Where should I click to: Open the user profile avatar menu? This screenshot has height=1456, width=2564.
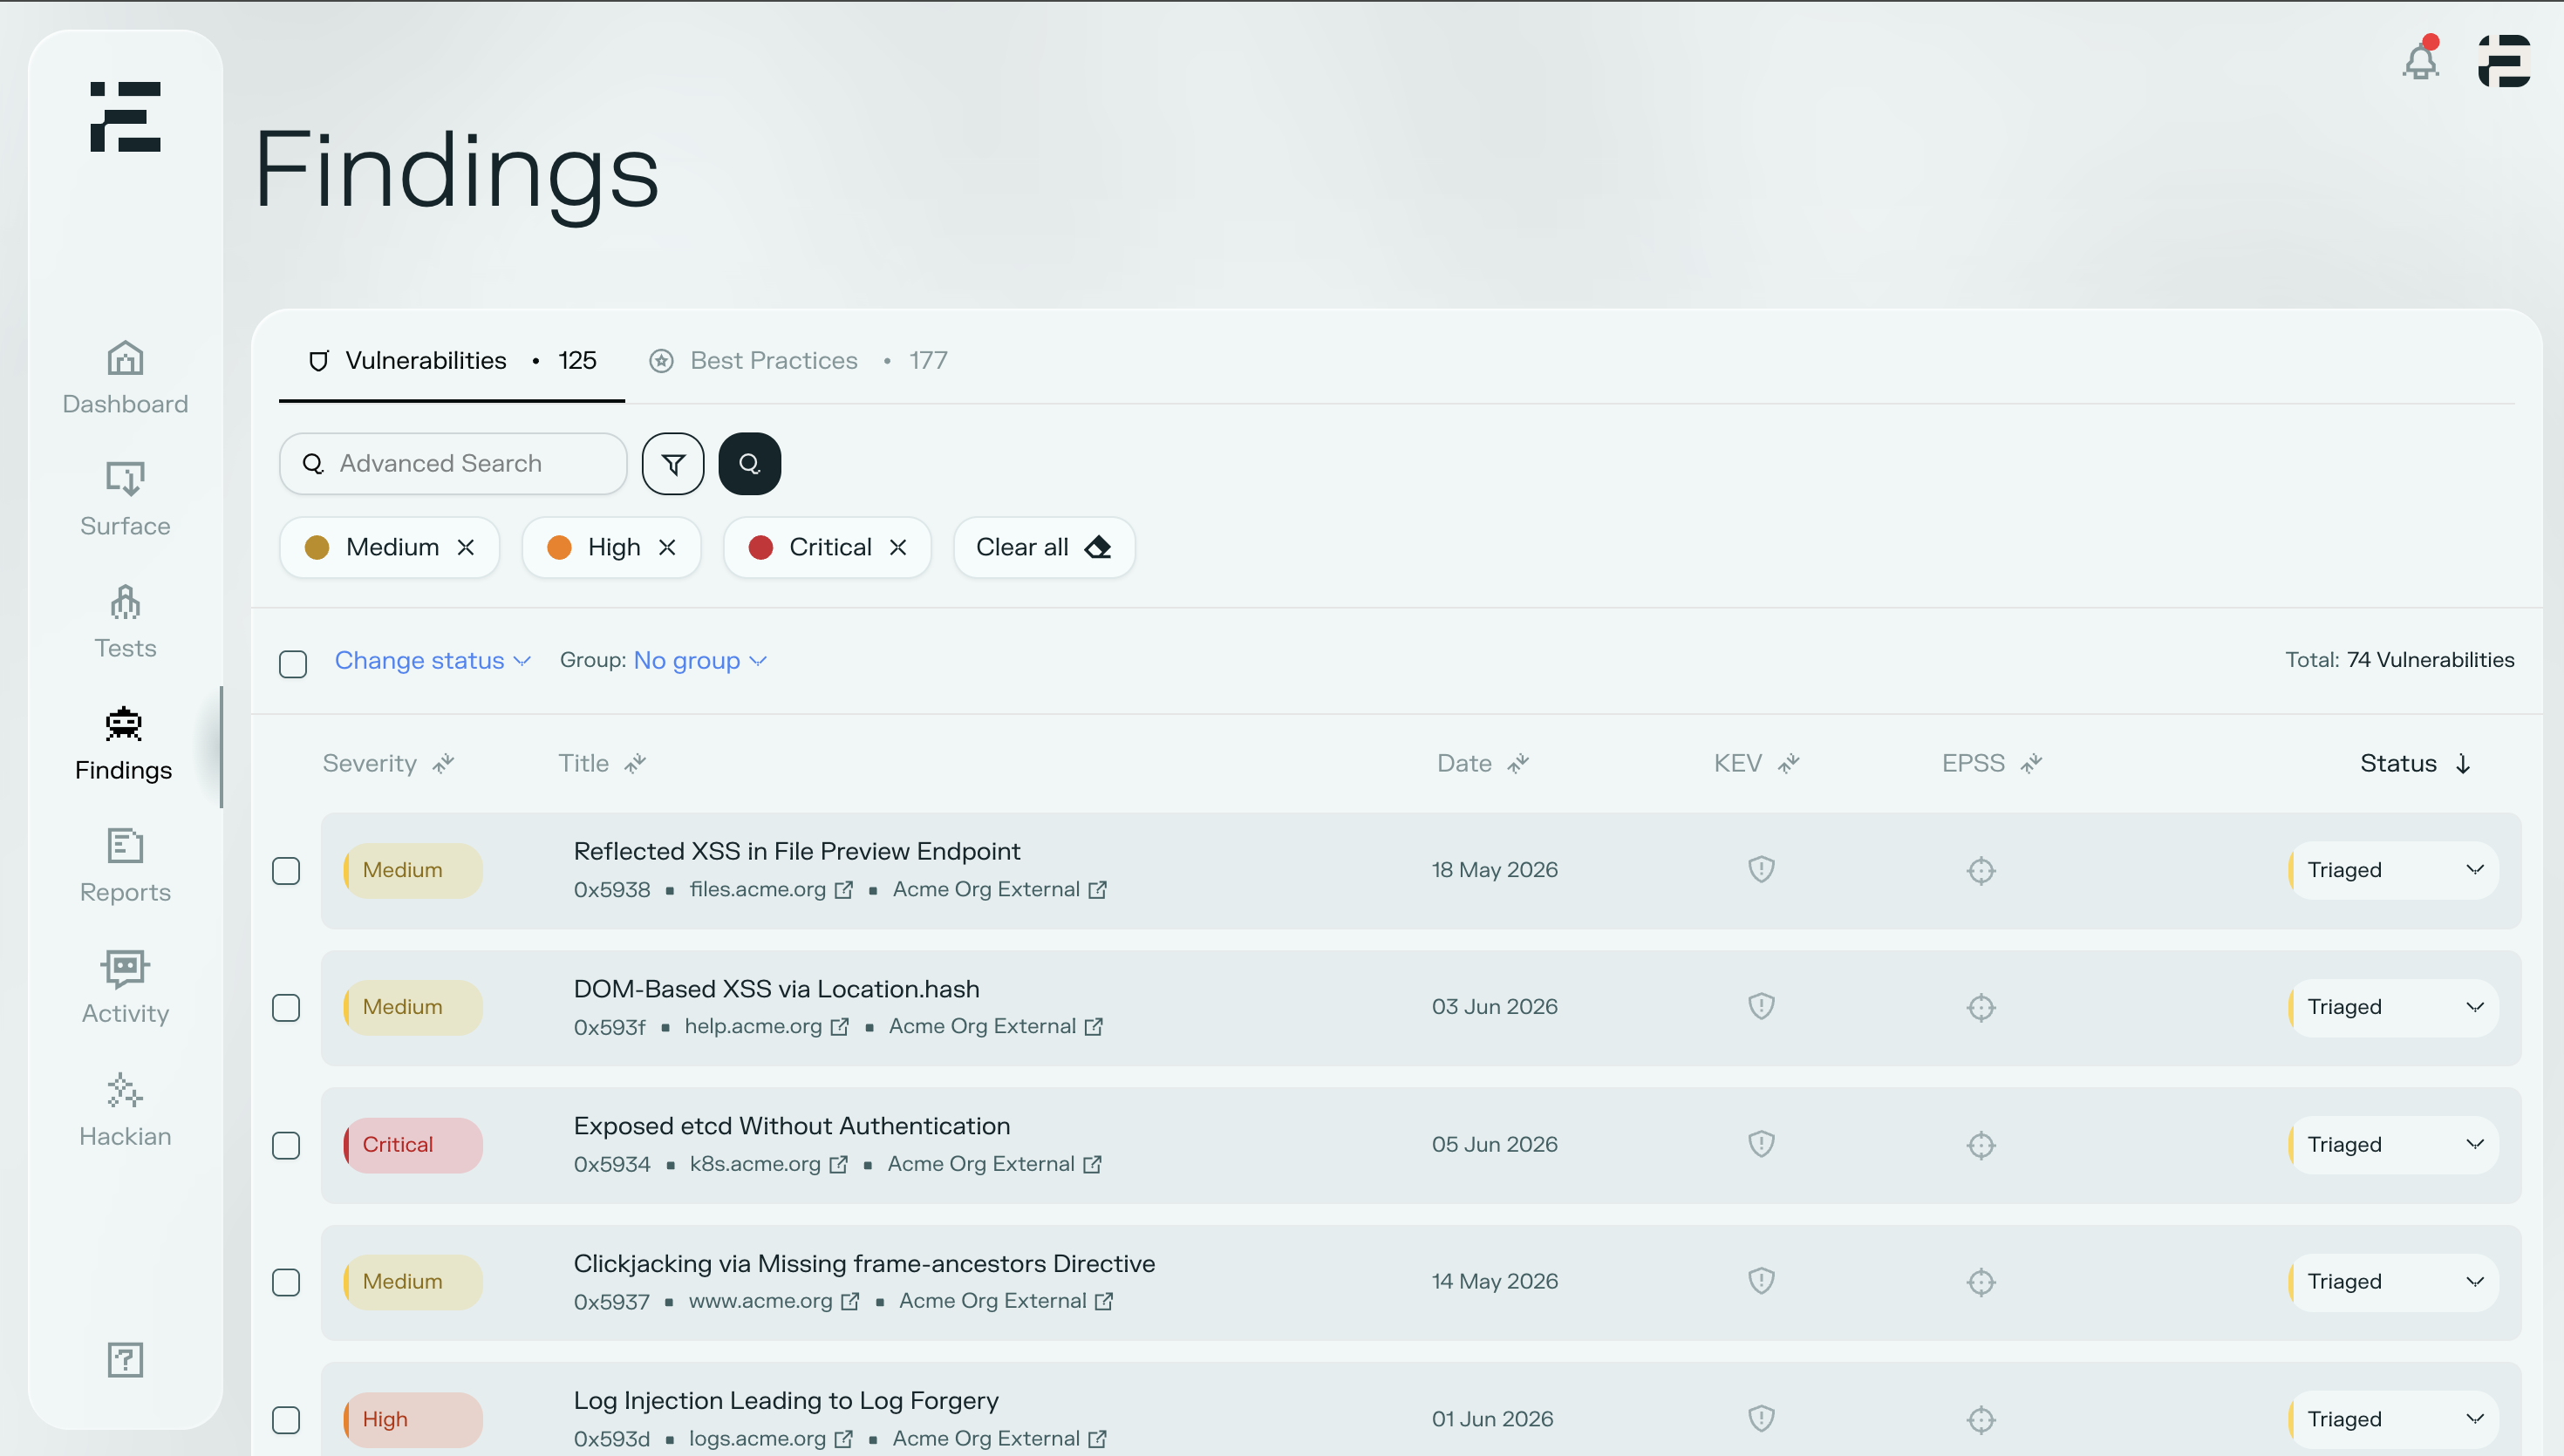(2504, 61)
